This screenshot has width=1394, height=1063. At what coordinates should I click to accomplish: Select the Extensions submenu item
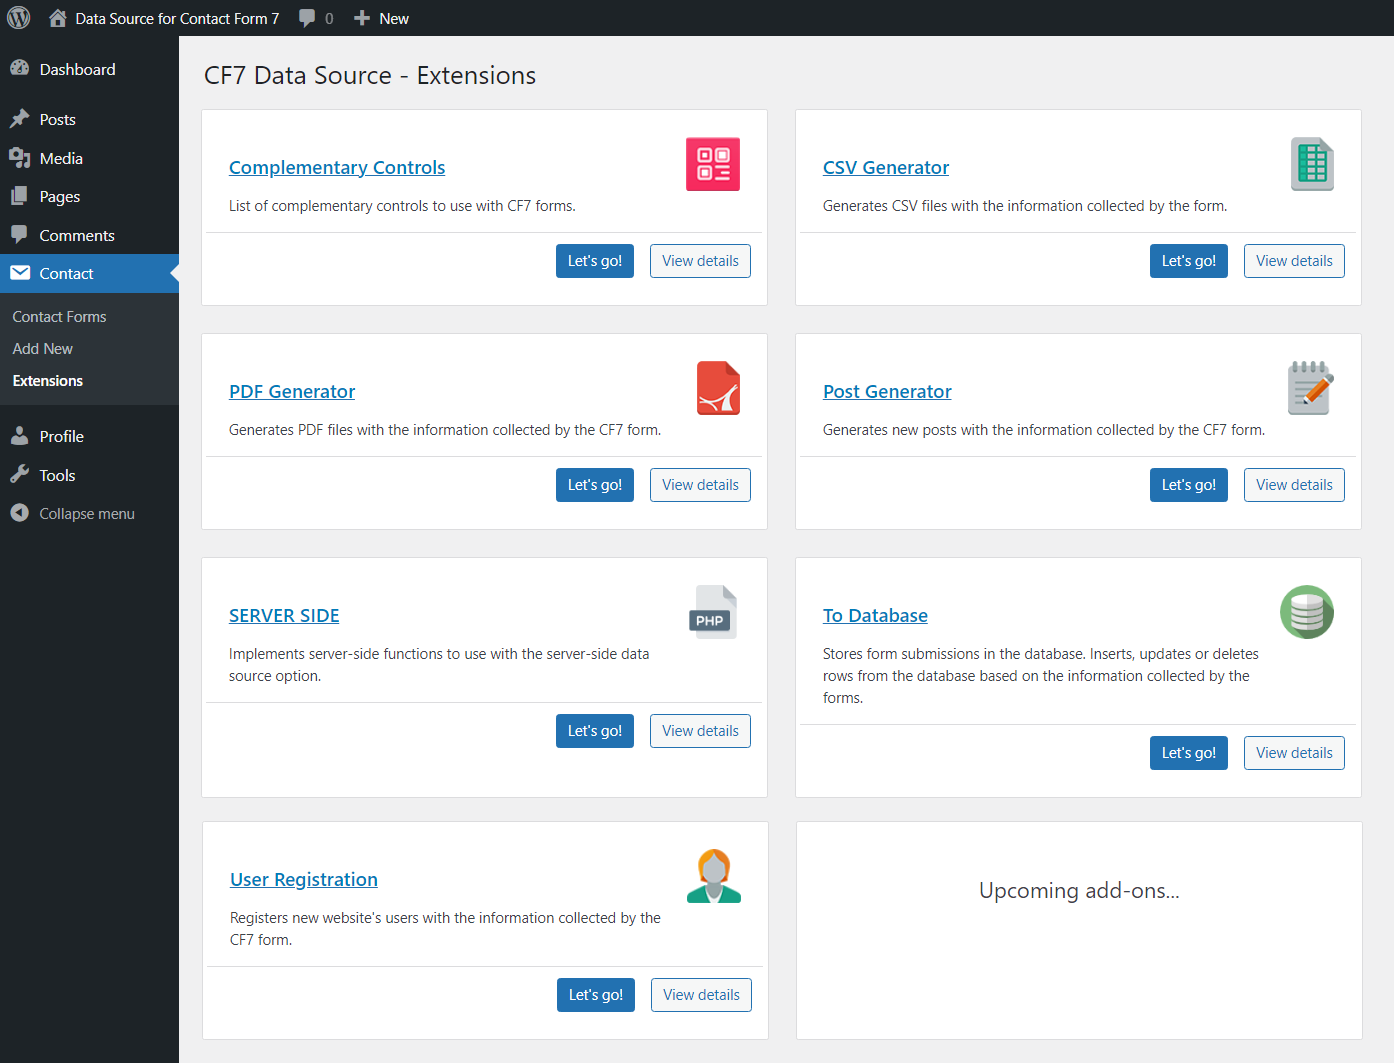[x=48, y=381]
